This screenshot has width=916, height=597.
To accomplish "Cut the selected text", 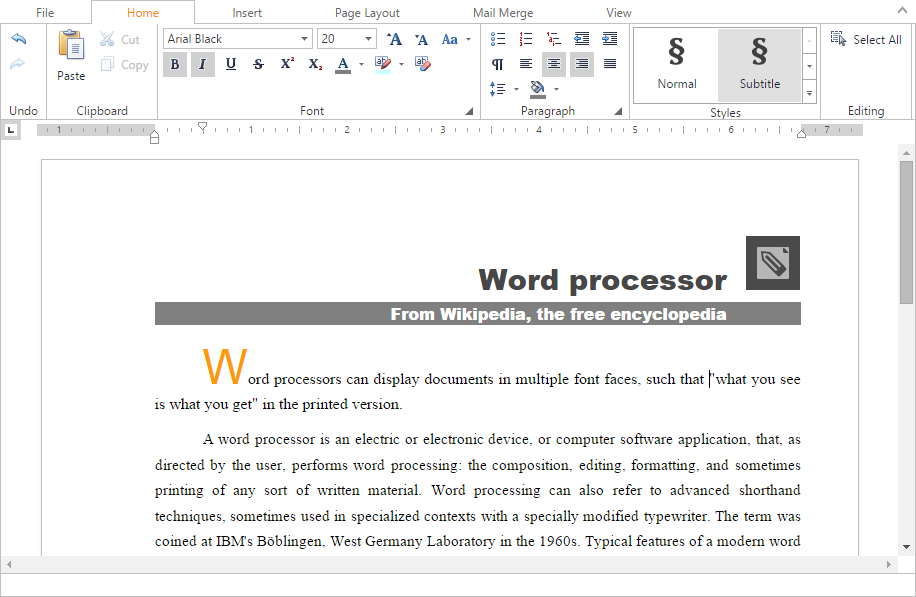I will pyautogui.click(x=120, y=39).
